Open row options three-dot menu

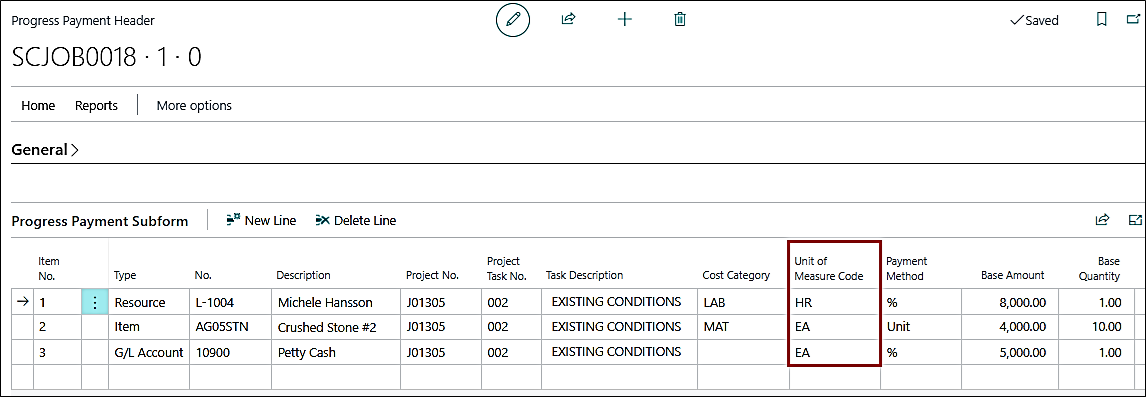94,303
